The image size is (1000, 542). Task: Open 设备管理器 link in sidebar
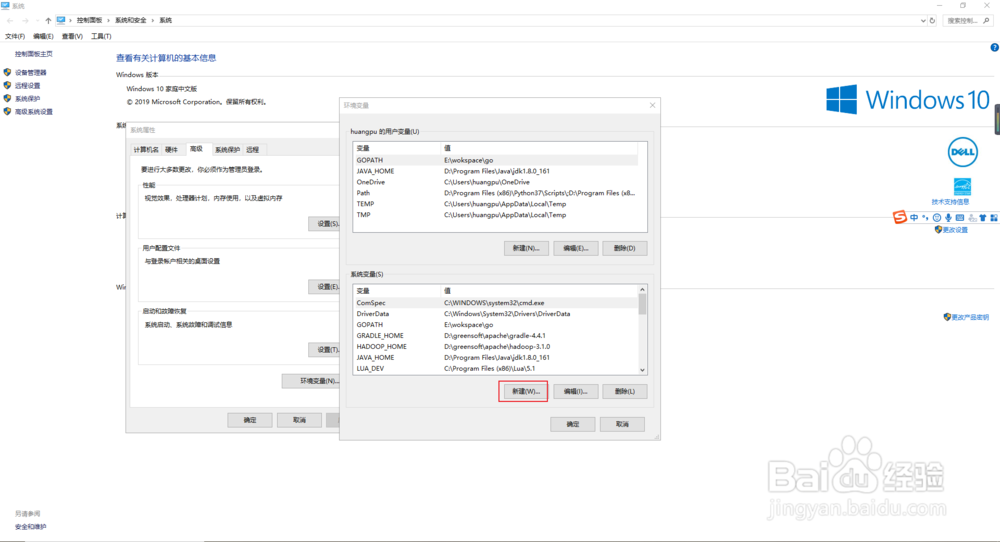[x=31, y=73]
